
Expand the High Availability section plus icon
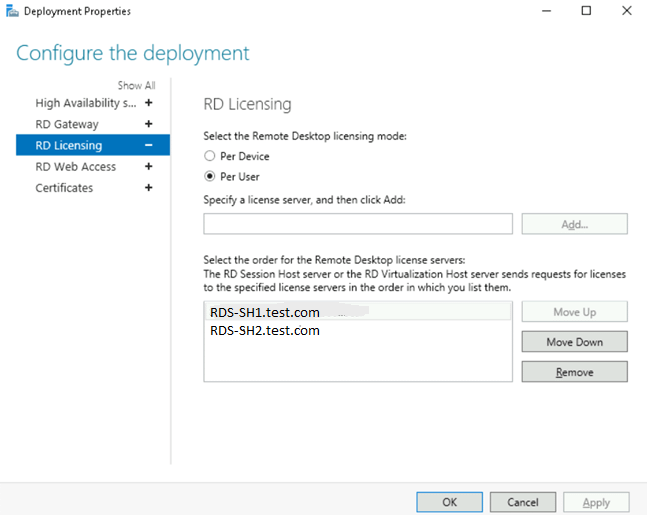click(x=149, y=103)
